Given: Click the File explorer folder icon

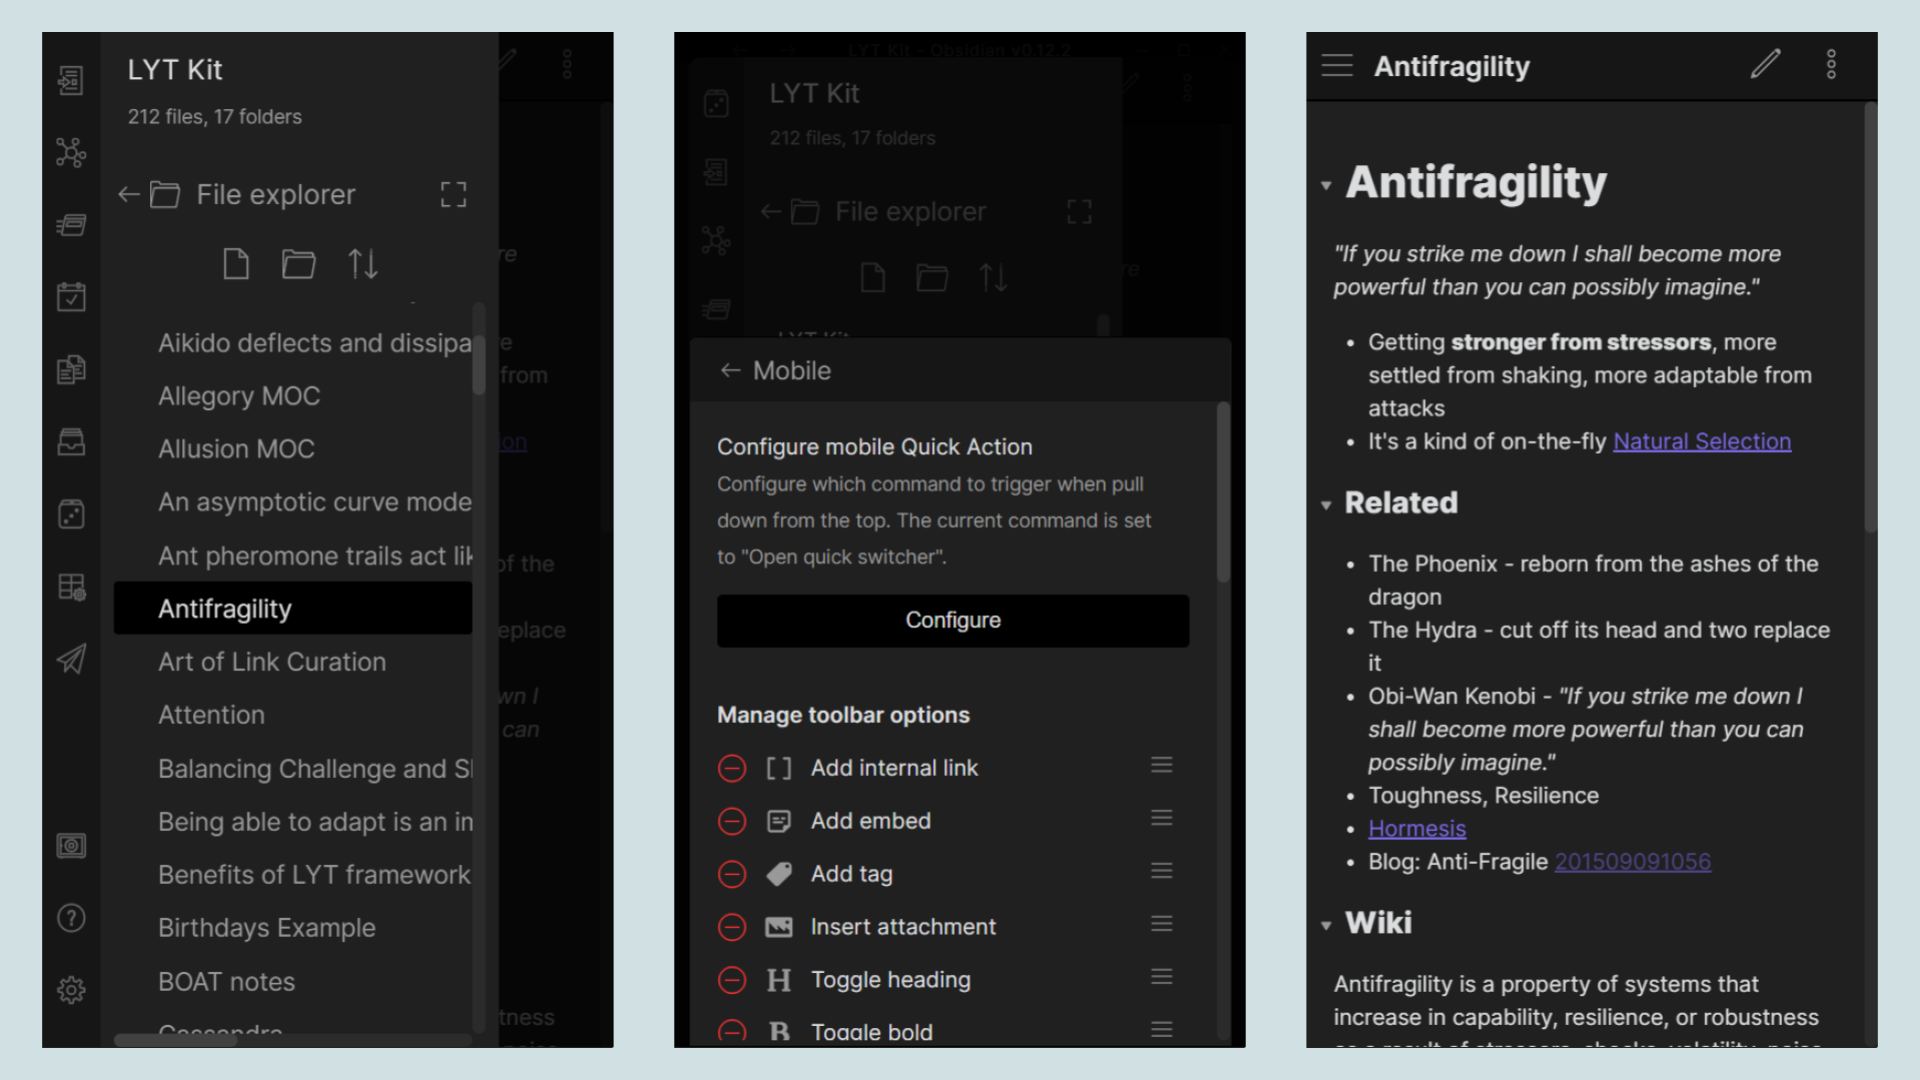Looking at the screenshot, I should 165,194.
